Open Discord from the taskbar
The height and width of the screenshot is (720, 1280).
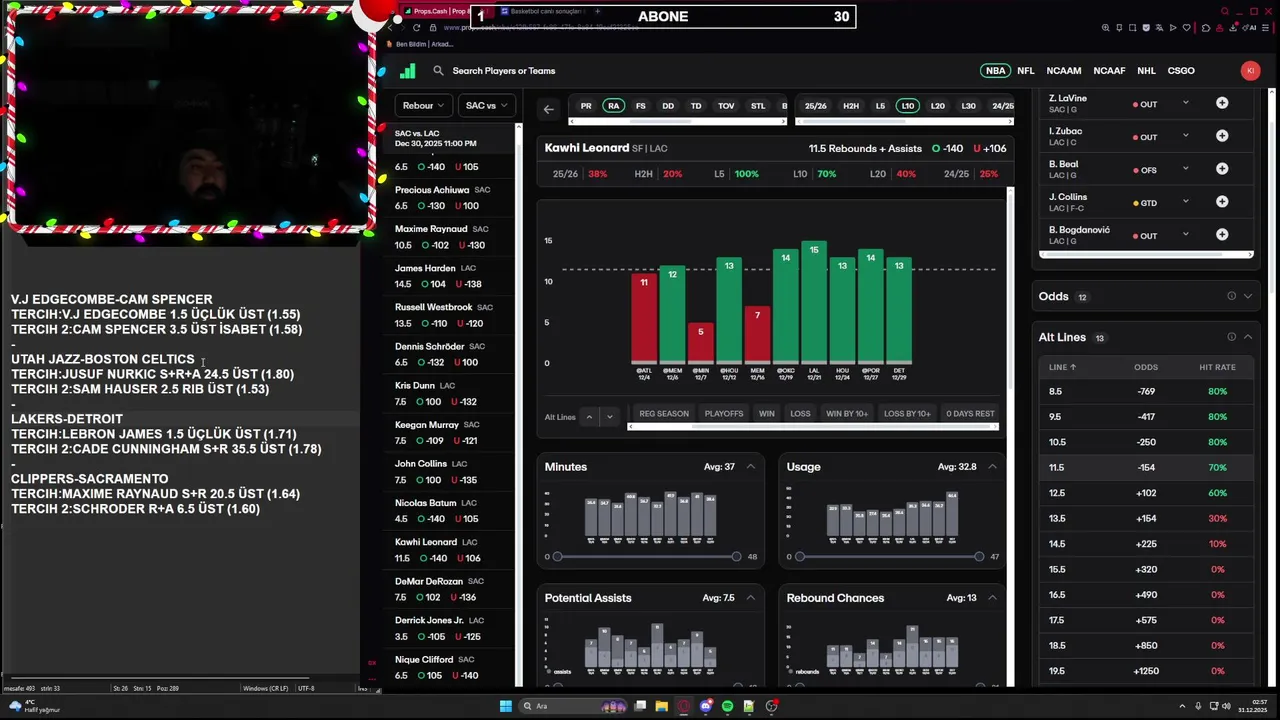tap(705, 706)
